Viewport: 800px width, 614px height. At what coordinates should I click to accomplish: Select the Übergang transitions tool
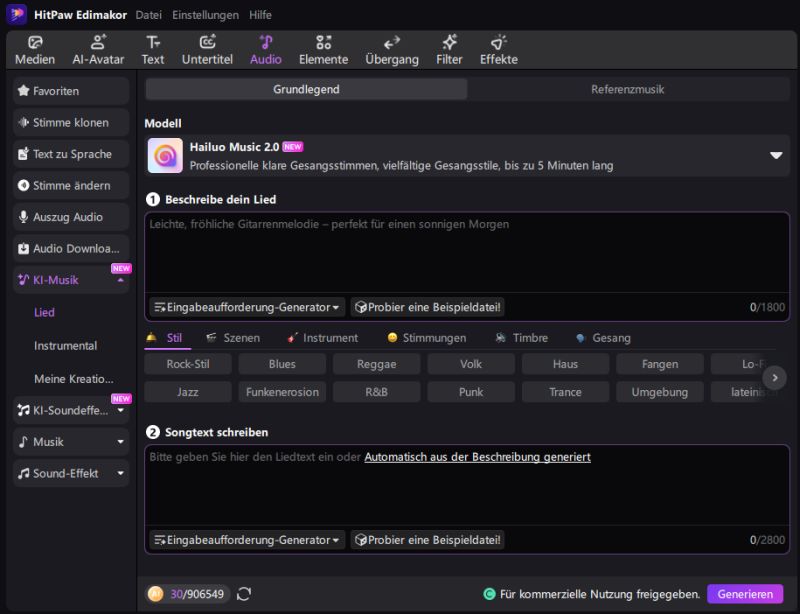392,50
